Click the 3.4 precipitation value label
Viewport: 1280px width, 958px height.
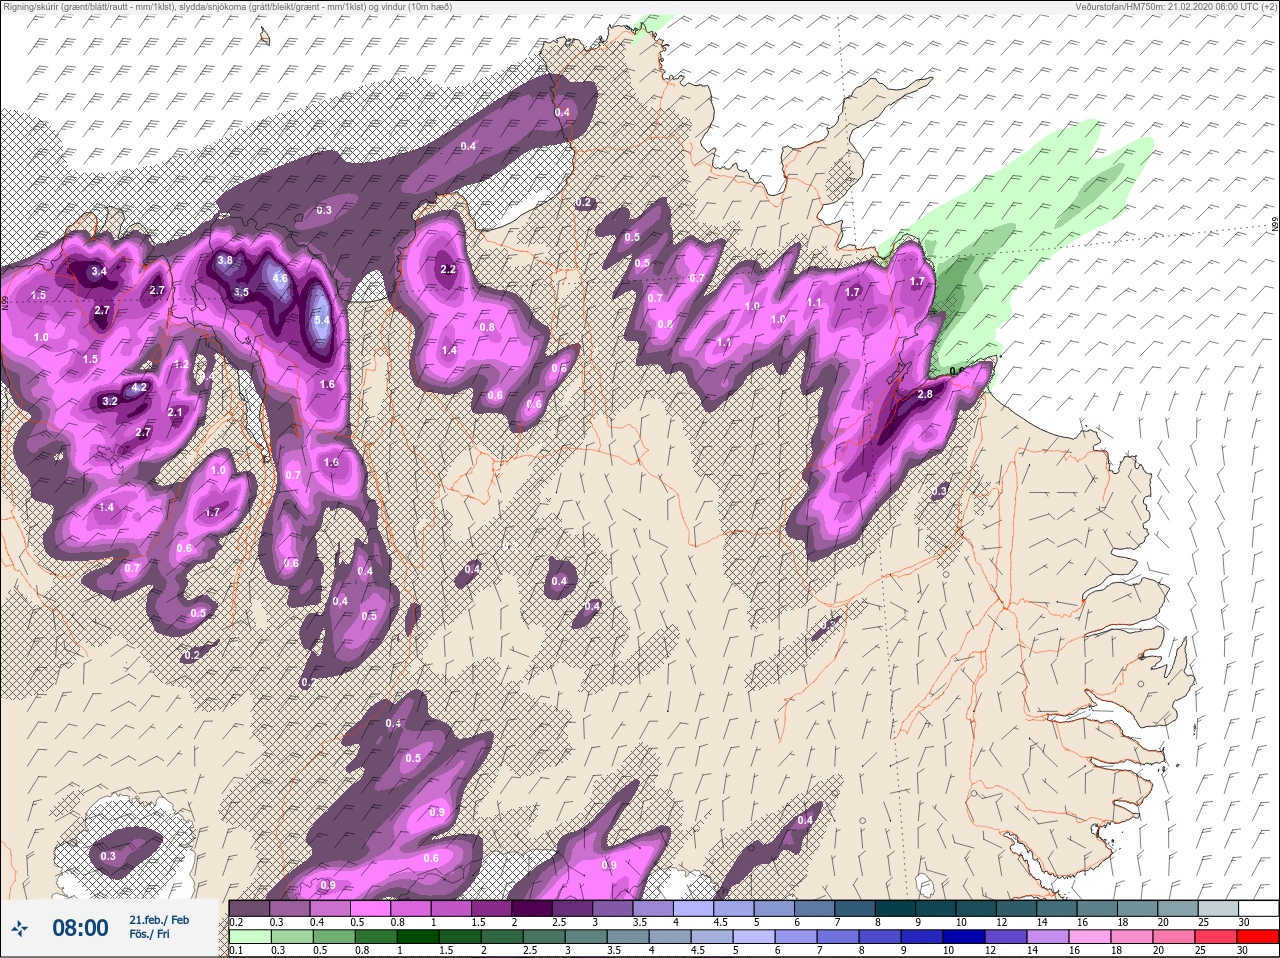[98, 271]
